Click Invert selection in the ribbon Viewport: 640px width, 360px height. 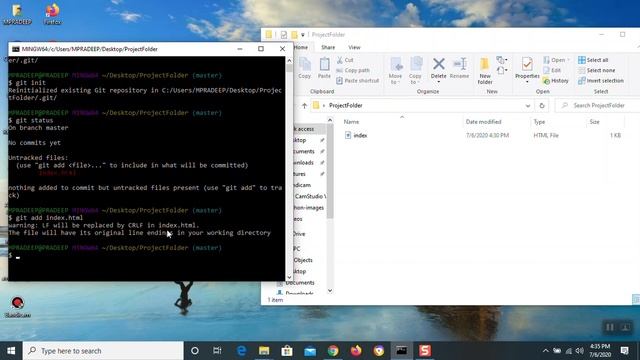coord(601,81)
